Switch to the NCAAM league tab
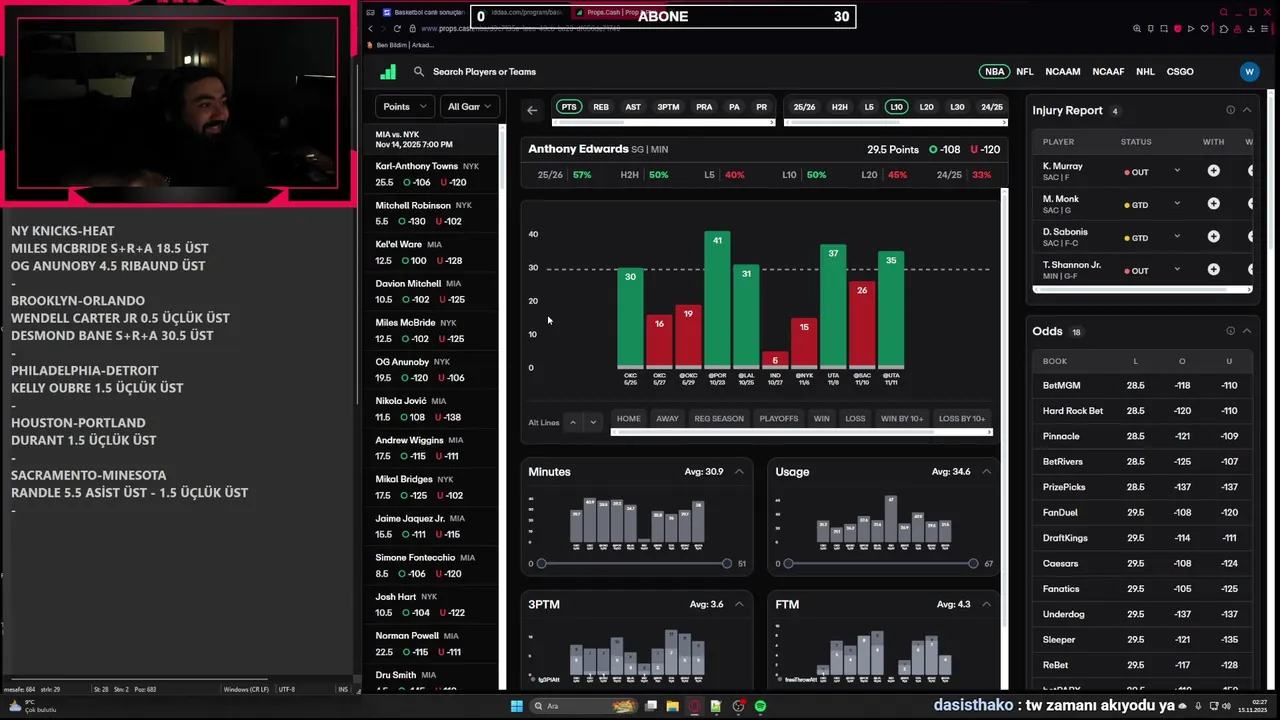Viewport: 1280px width, 720px height. tap(1063, 72)
